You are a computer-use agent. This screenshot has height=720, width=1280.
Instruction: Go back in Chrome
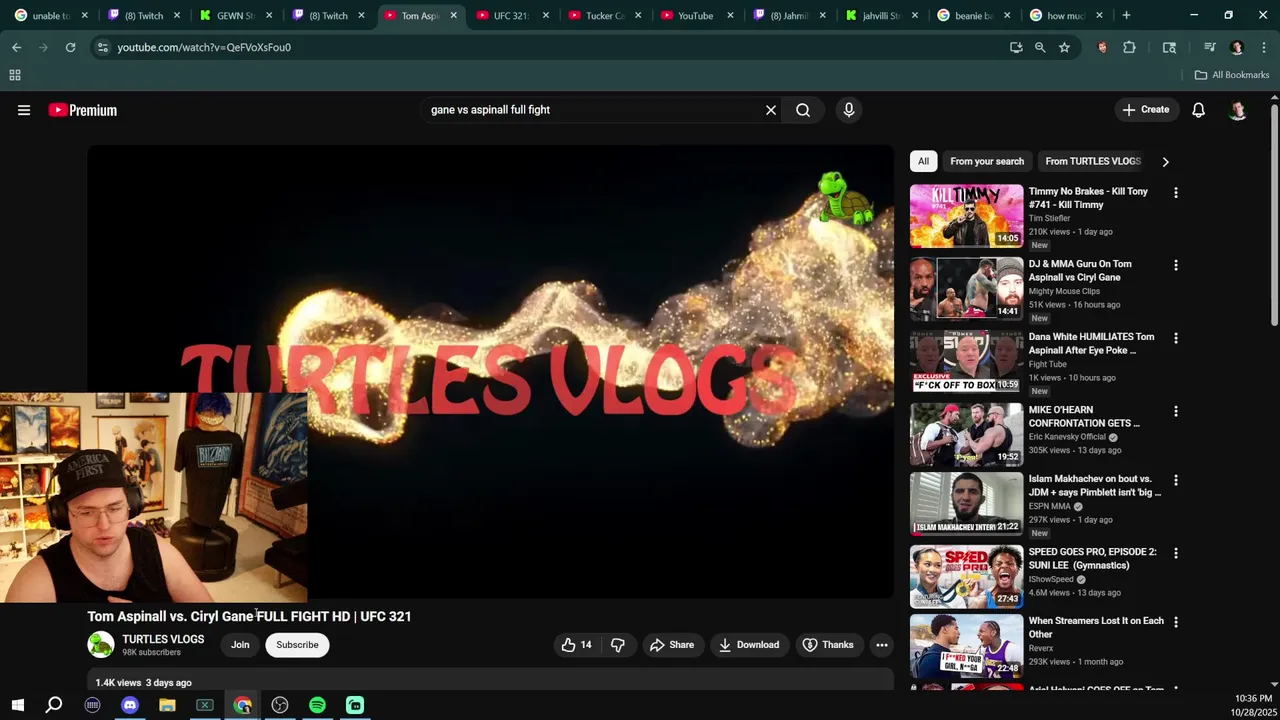16,47
